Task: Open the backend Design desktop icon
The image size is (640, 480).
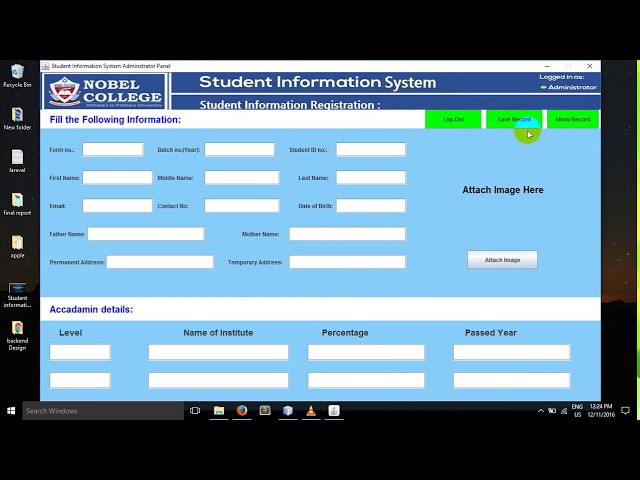Action: tap(17, 336)
